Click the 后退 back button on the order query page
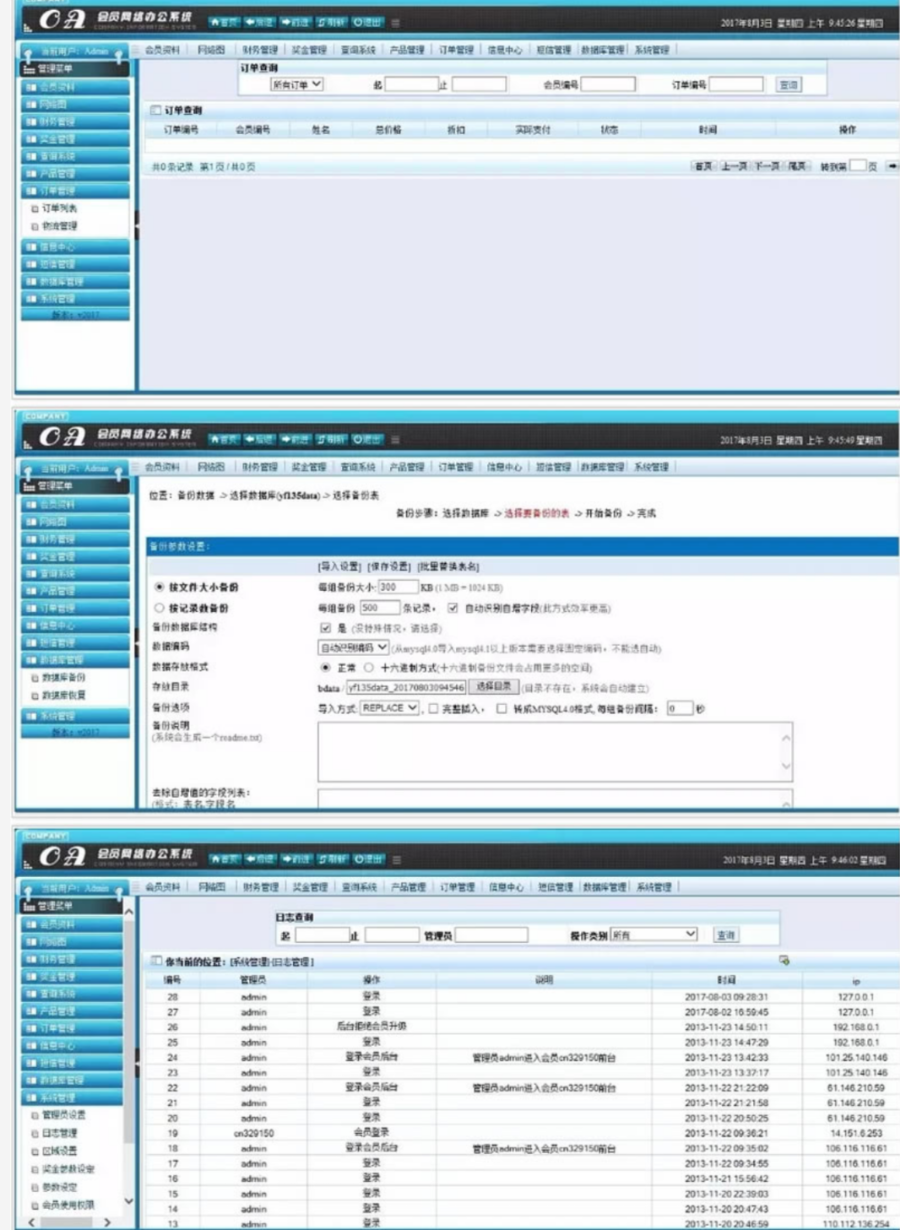Viewport: 900px width, 1230px height. (260, 22)
